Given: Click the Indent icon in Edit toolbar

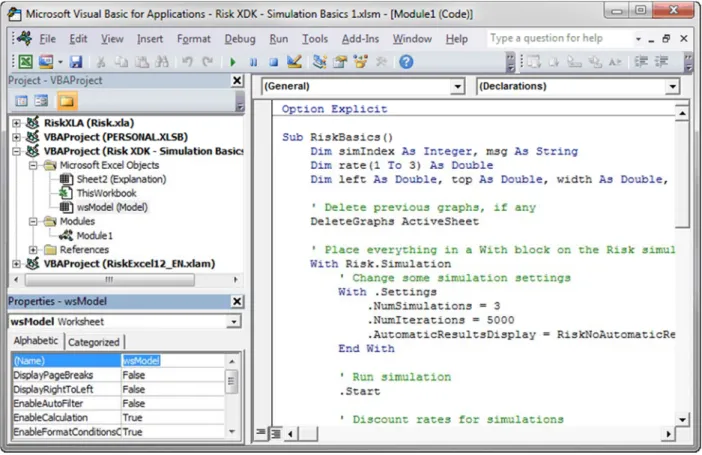Looking at the screenshot, I should (641, 61).
